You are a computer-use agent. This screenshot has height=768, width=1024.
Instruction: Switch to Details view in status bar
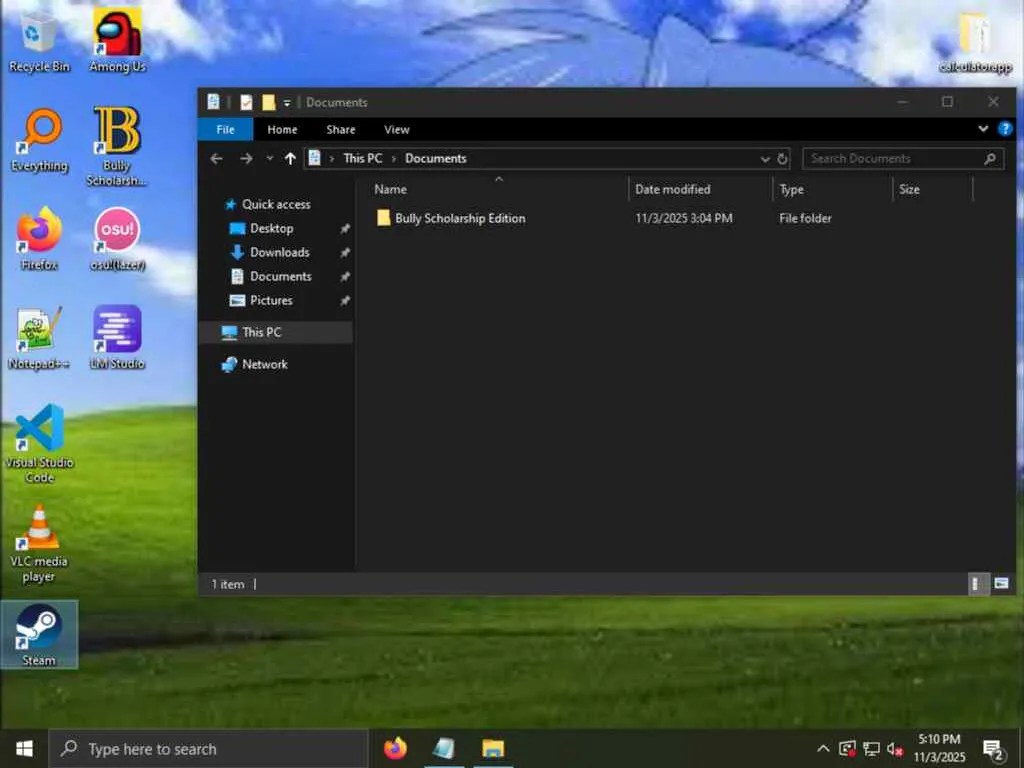[x=976, y=583]
